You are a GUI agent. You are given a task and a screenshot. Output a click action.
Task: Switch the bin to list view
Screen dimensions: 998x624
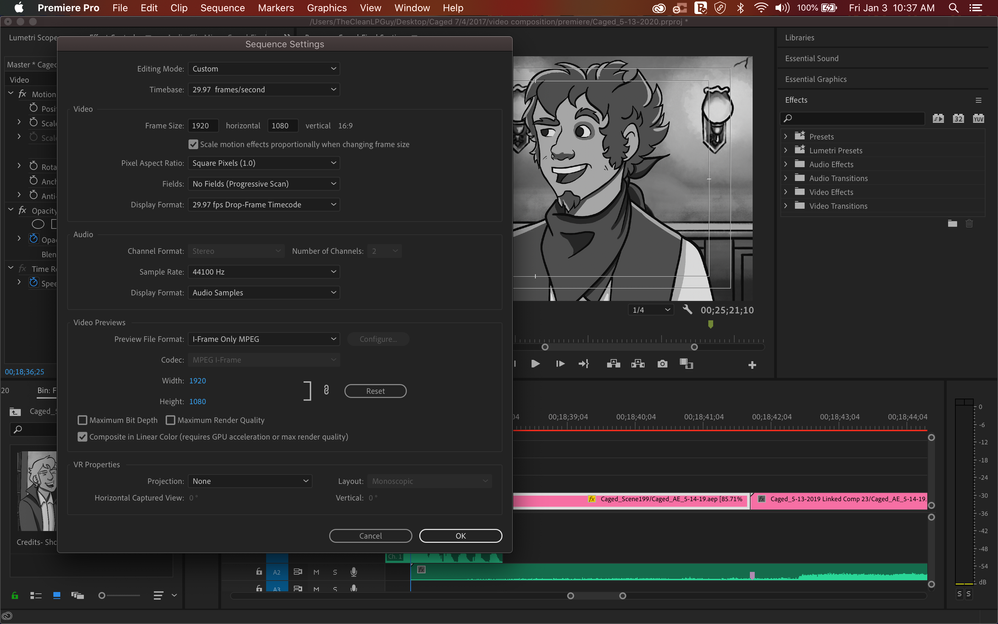35,596
